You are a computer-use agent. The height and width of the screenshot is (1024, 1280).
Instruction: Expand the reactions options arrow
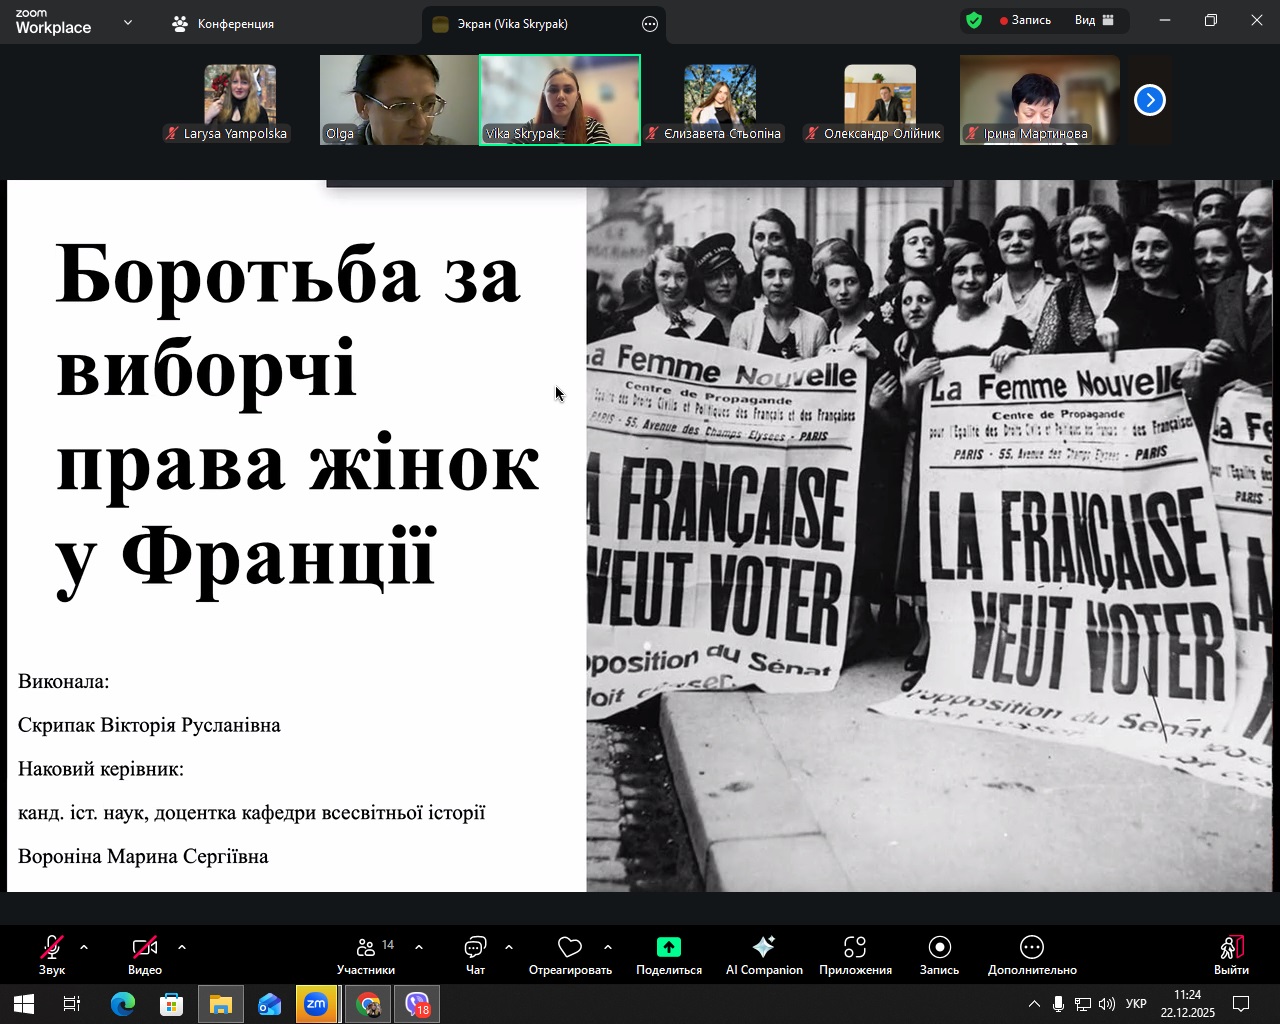click(608, 947)
